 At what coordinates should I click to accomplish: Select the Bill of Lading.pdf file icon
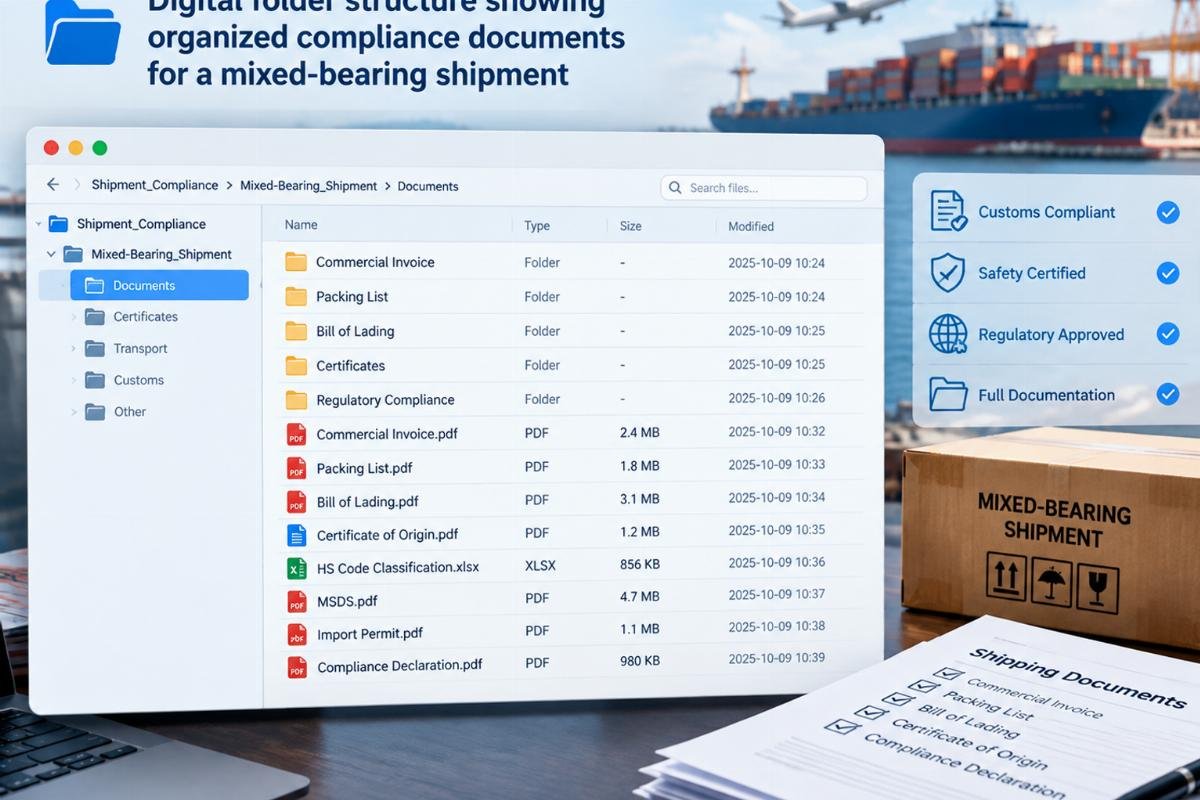(297, 501)
